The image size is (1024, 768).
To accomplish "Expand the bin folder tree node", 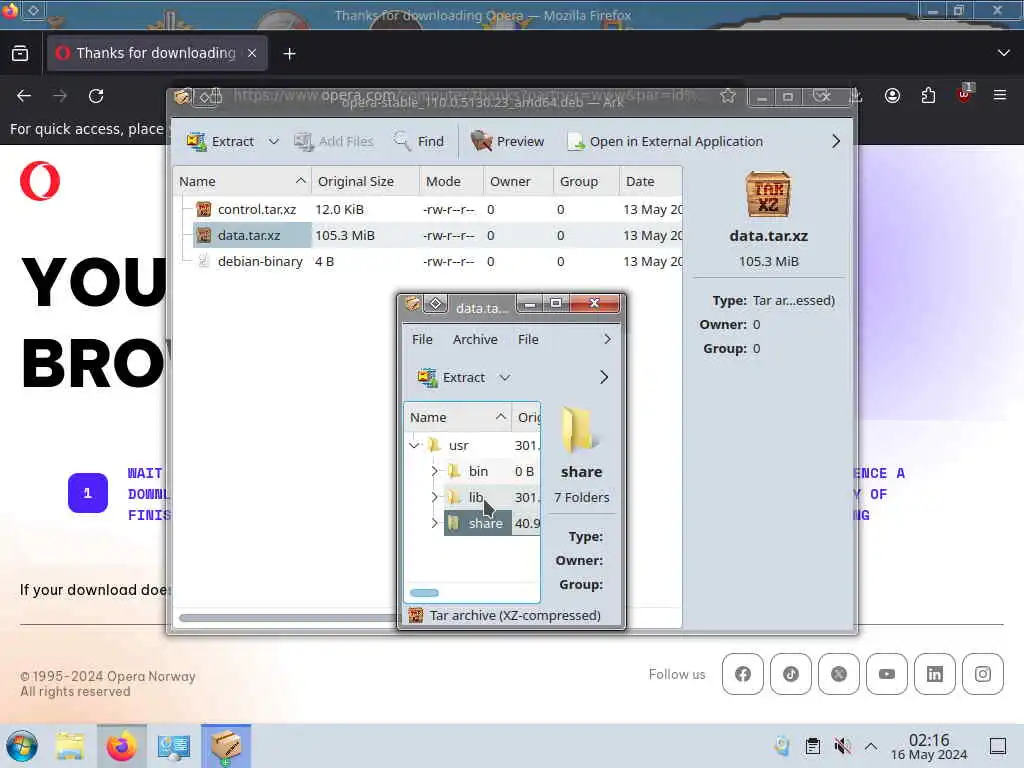I will pos(434,472).
